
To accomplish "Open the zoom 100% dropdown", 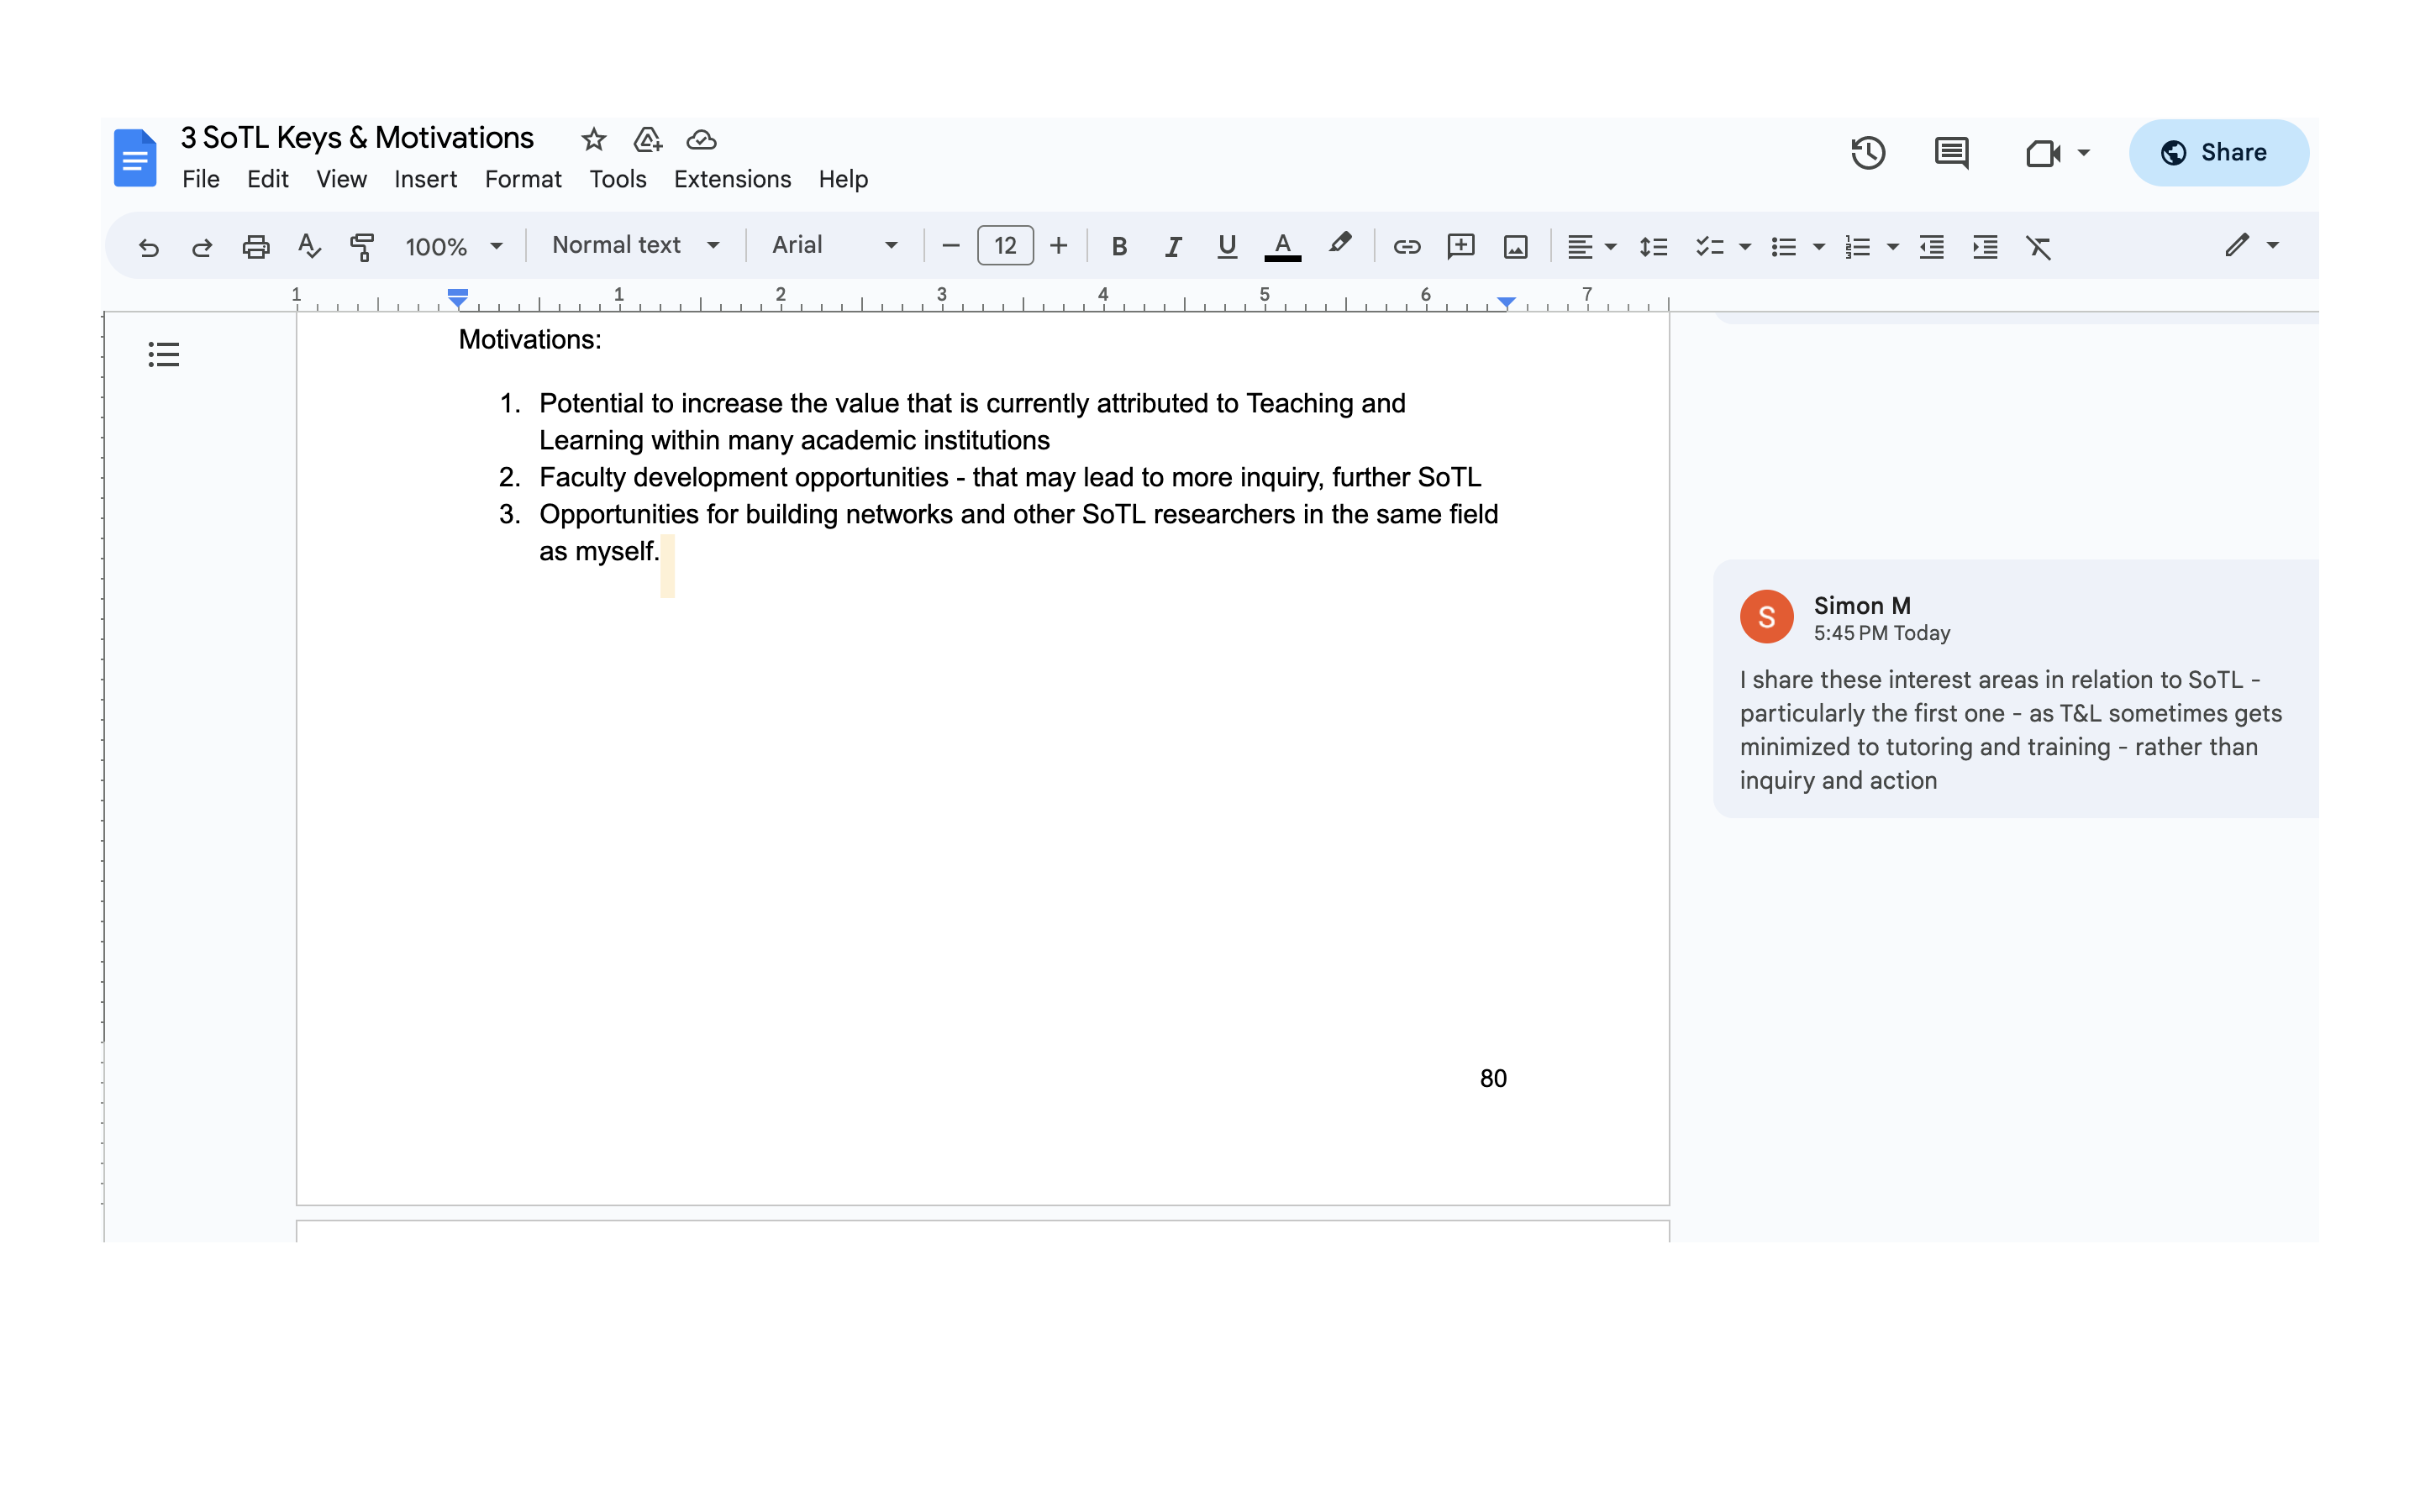I will click(x=453, y=246).
